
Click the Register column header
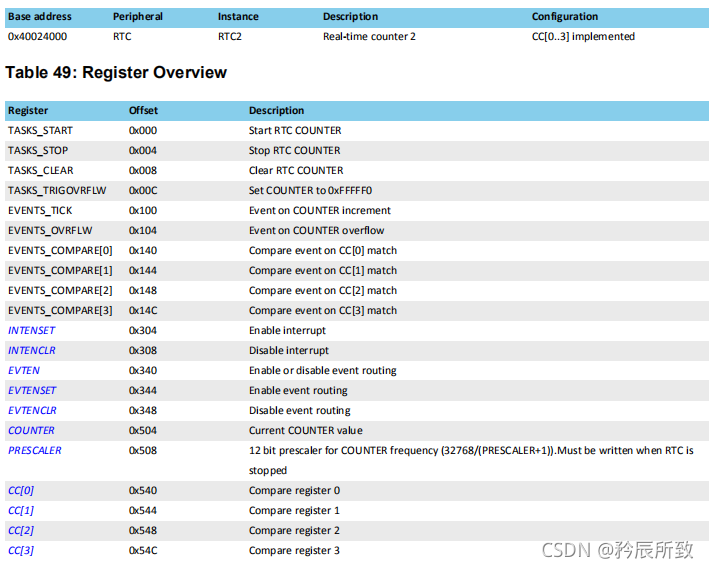pyautogui.click(x=28, y=111)
